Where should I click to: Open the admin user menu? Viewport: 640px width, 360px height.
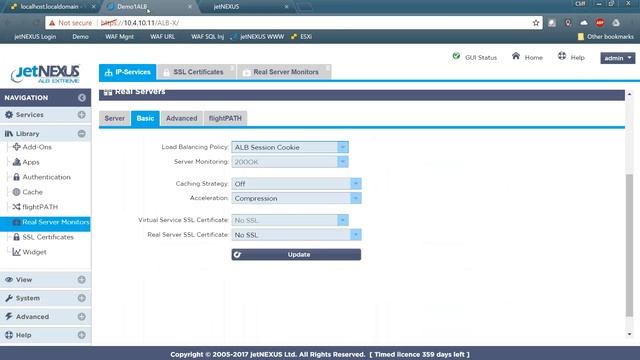(x=618, y=58)
